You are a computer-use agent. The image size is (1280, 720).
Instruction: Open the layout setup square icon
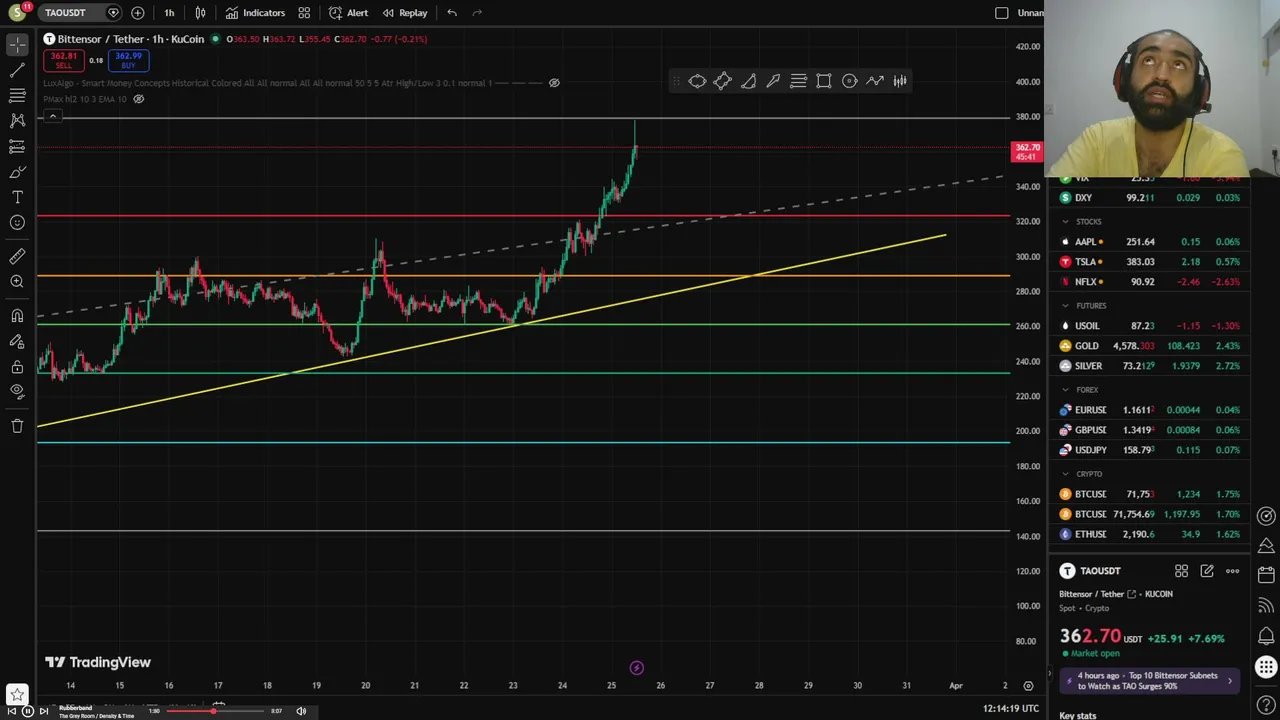click(x=1002, y=13)
